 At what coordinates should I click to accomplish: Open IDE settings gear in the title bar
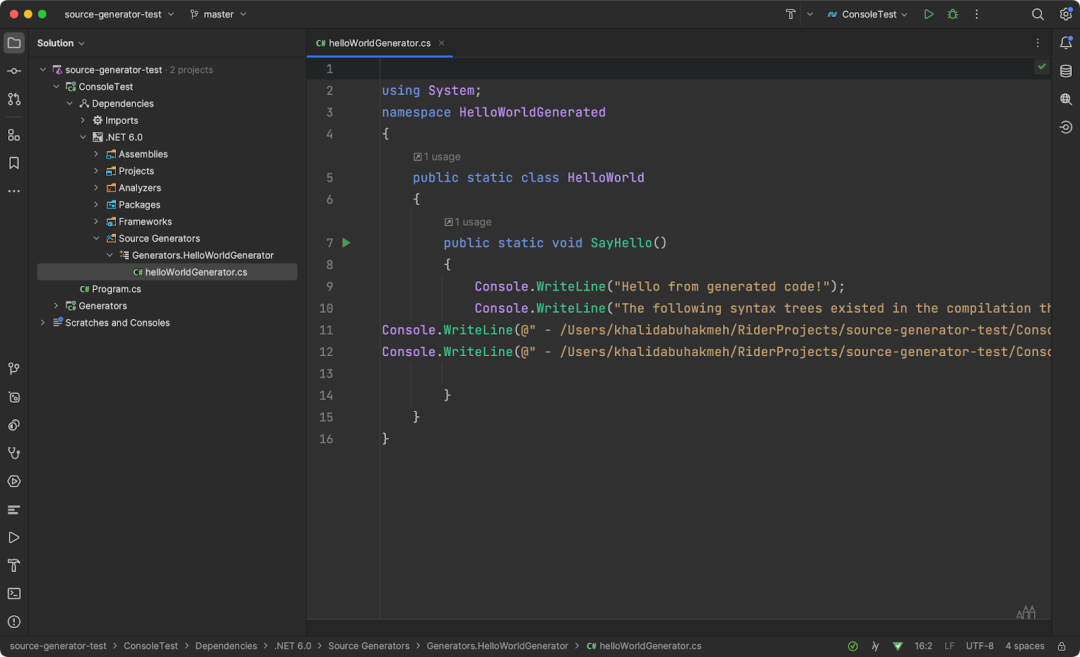(1066, 14)
